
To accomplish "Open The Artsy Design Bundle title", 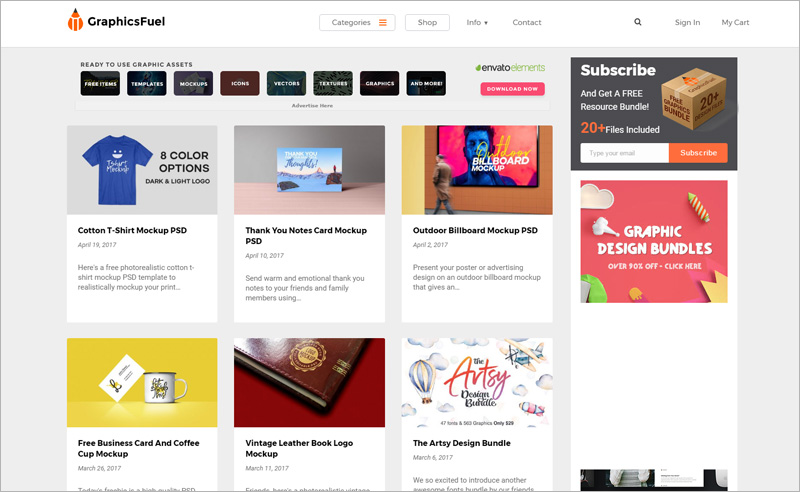I will [x=462, y=443].
